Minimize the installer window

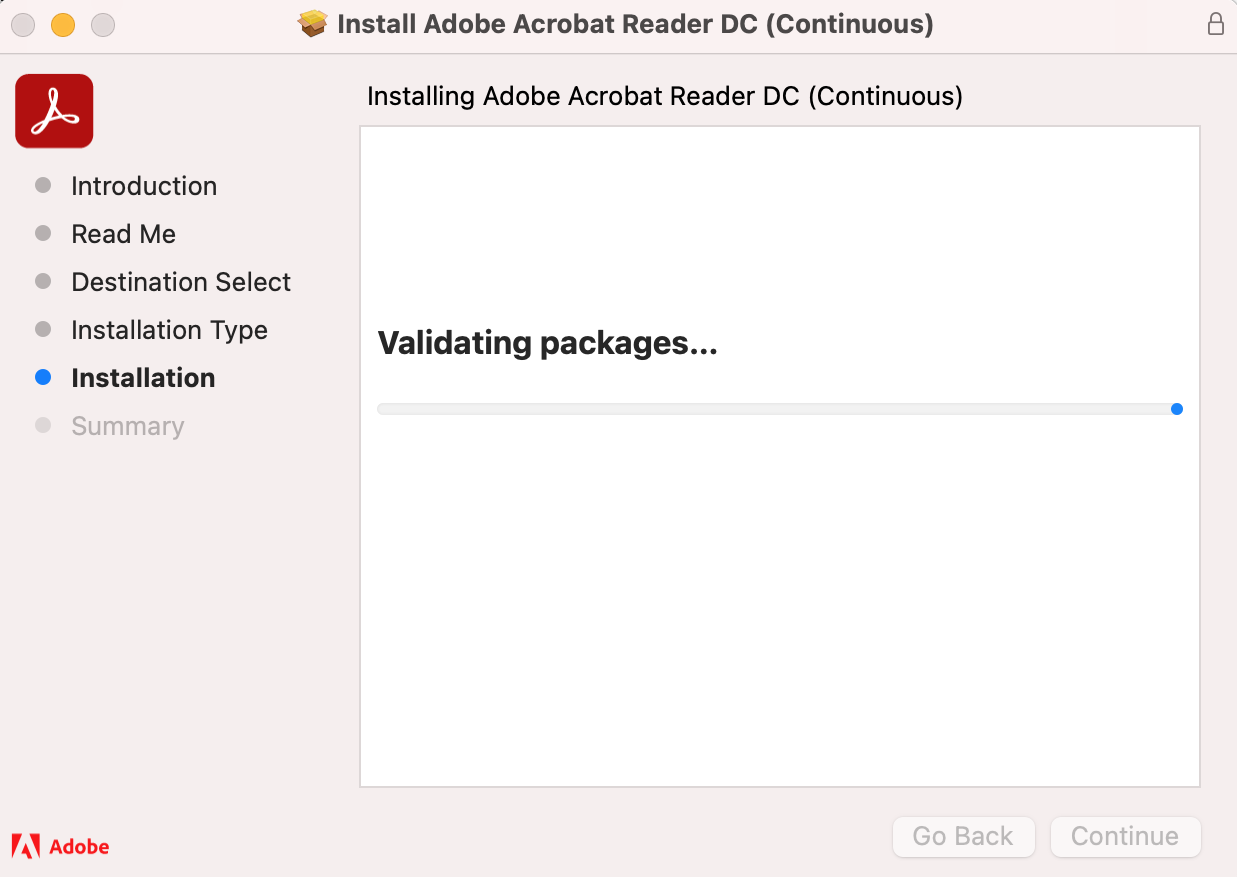coord(63,24)
